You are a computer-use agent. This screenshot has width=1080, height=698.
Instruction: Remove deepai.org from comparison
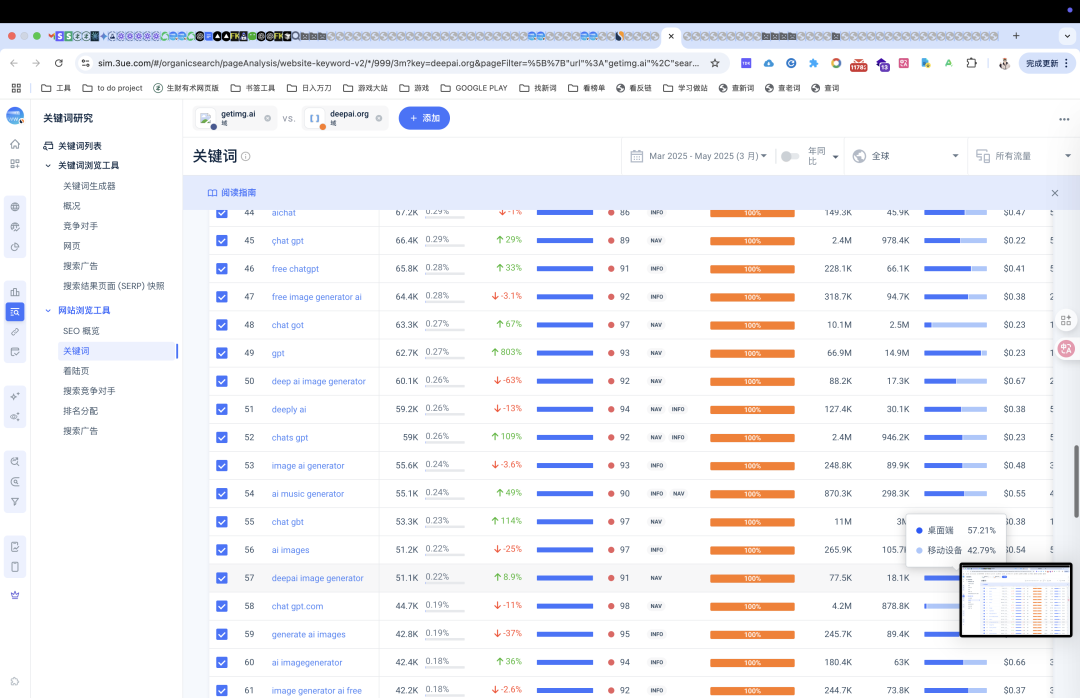click(379, 119)
